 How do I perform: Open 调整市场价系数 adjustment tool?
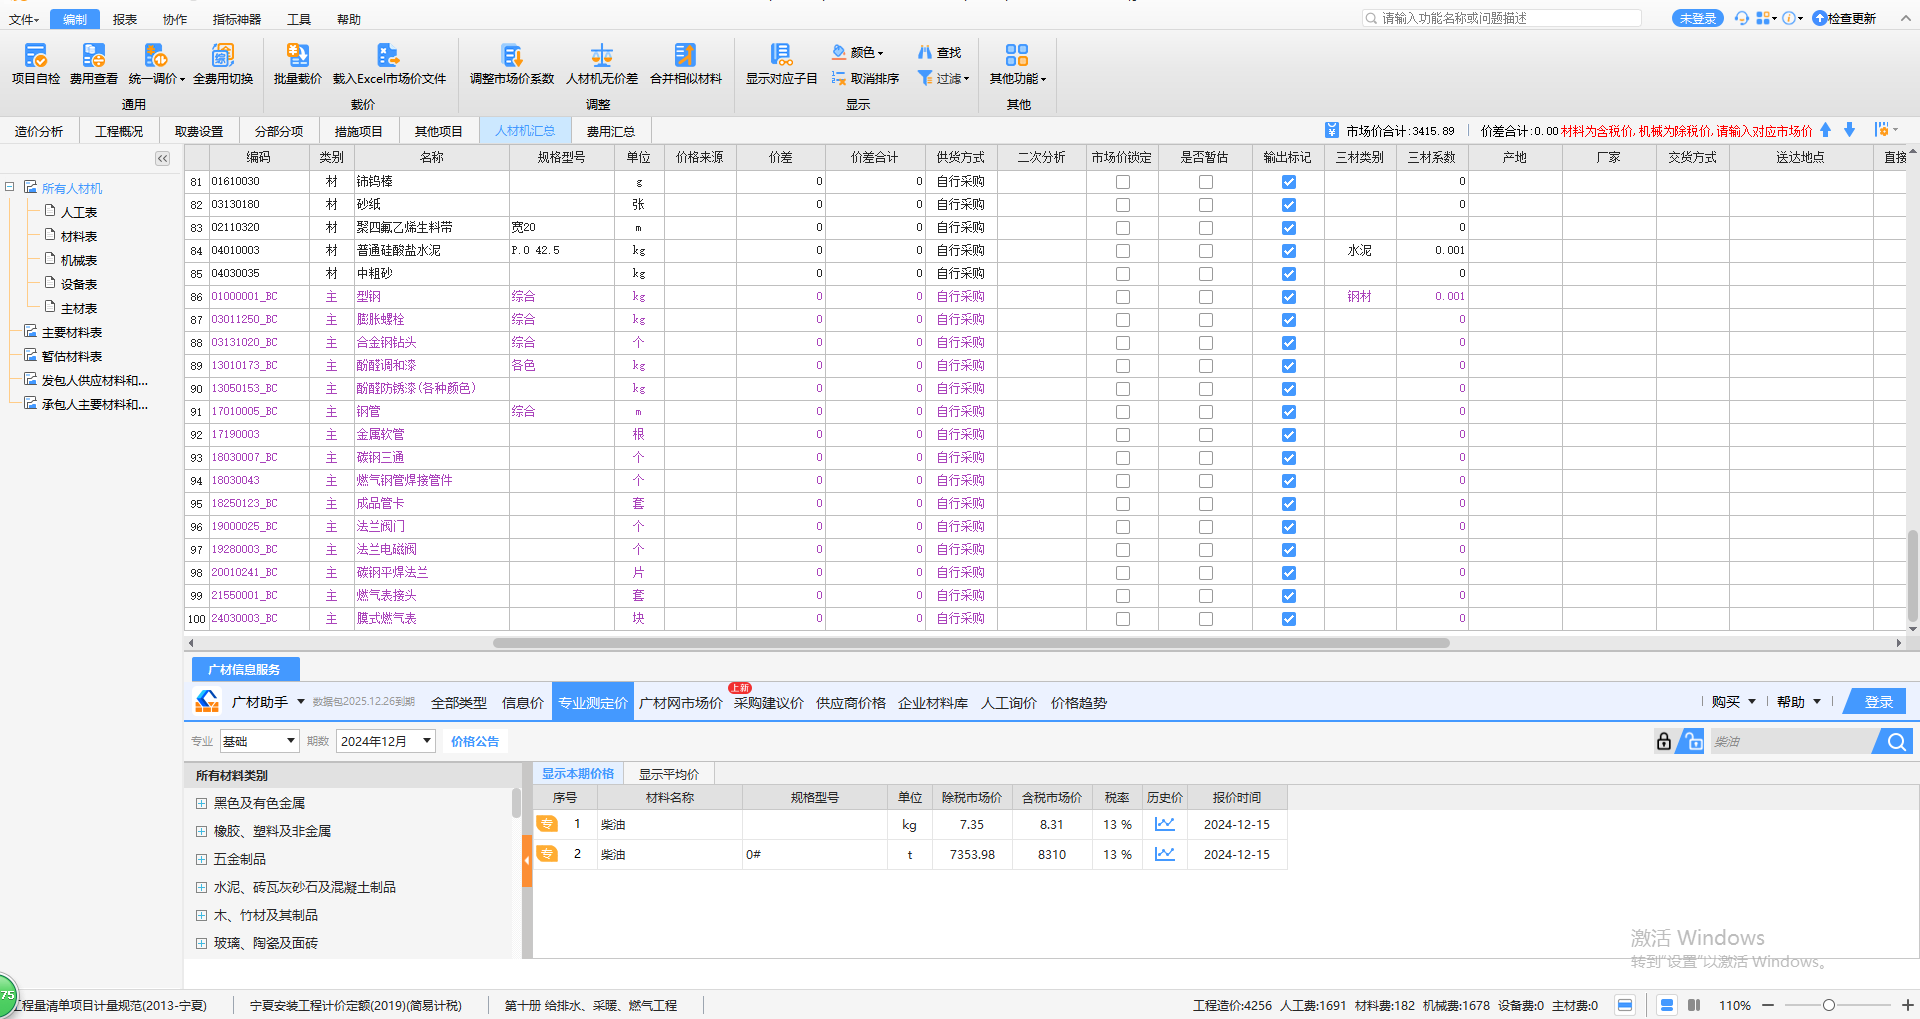512,64
